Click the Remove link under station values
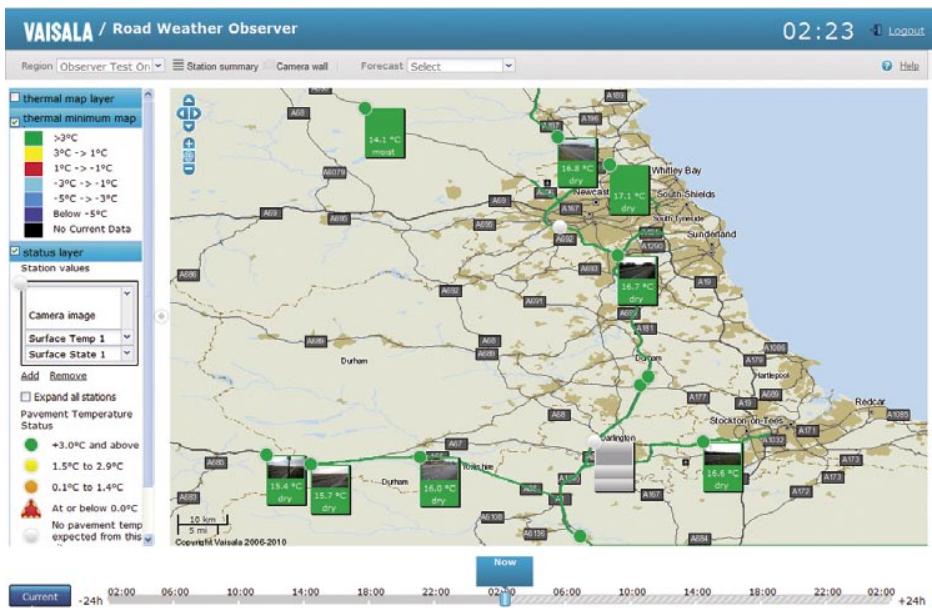Viewport: 932px width, 612px height. (68, 376)
